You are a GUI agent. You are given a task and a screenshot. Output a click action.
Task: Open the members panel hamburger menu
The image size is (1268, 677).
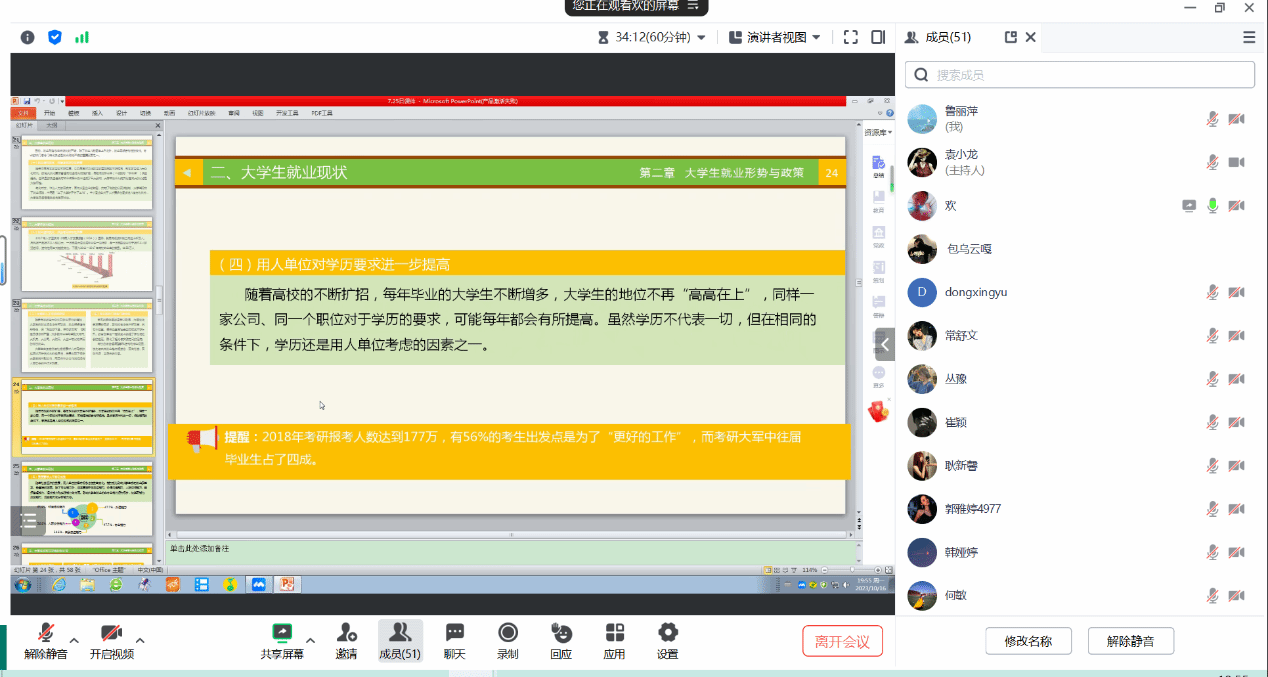click(1249, 37)
